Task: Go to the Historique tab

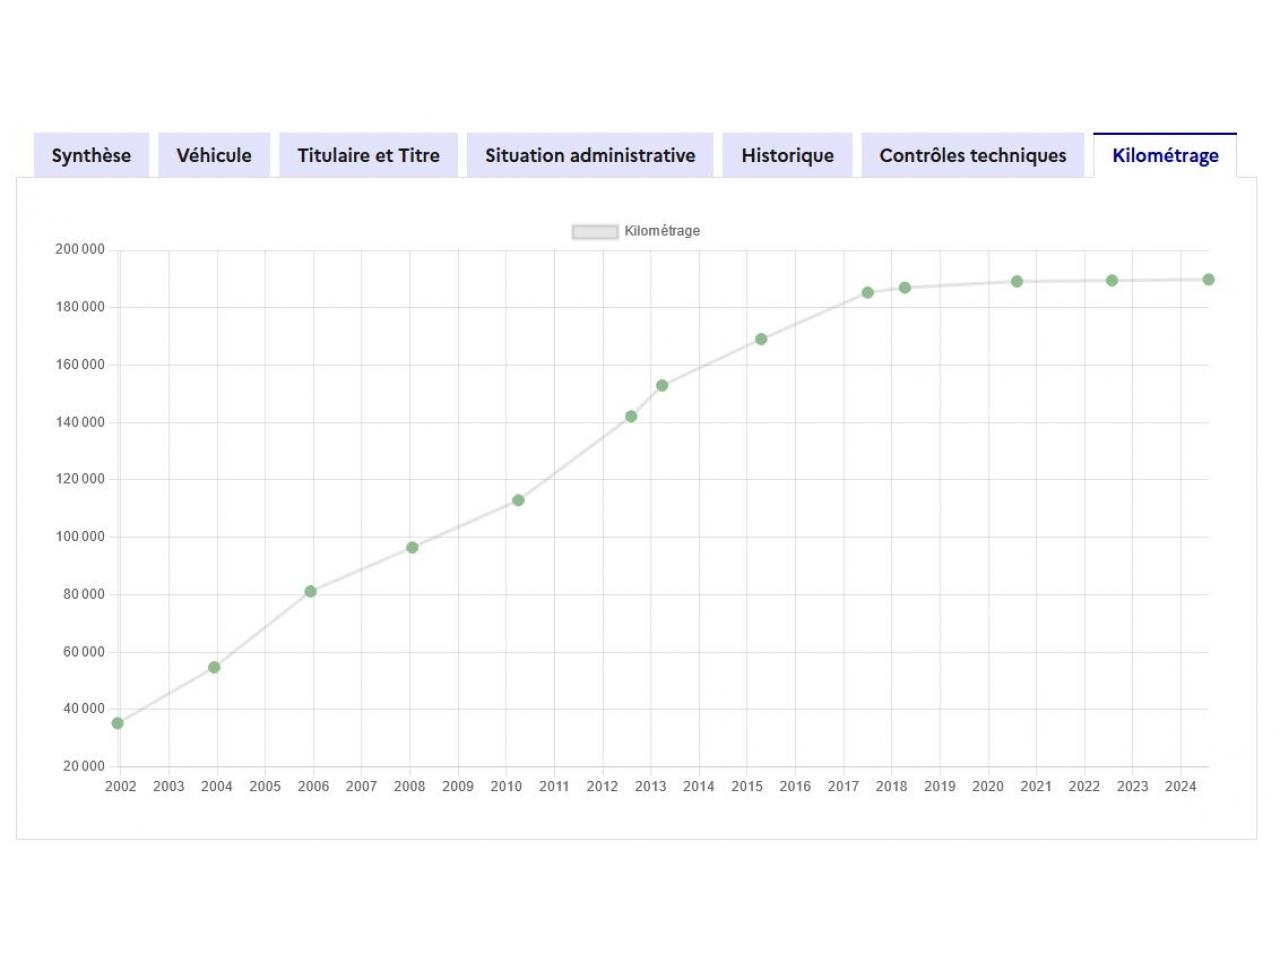Action: 787,155
